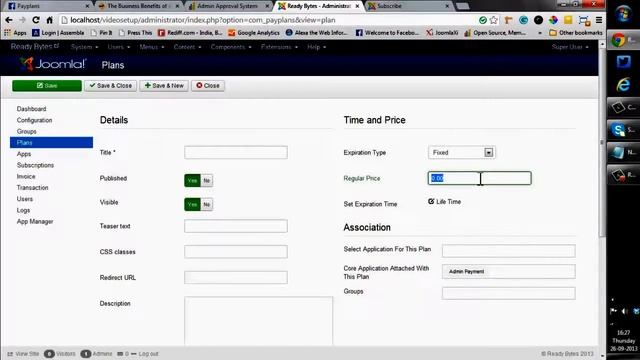Open the Rediff.com bookmark

coord(190,33)
